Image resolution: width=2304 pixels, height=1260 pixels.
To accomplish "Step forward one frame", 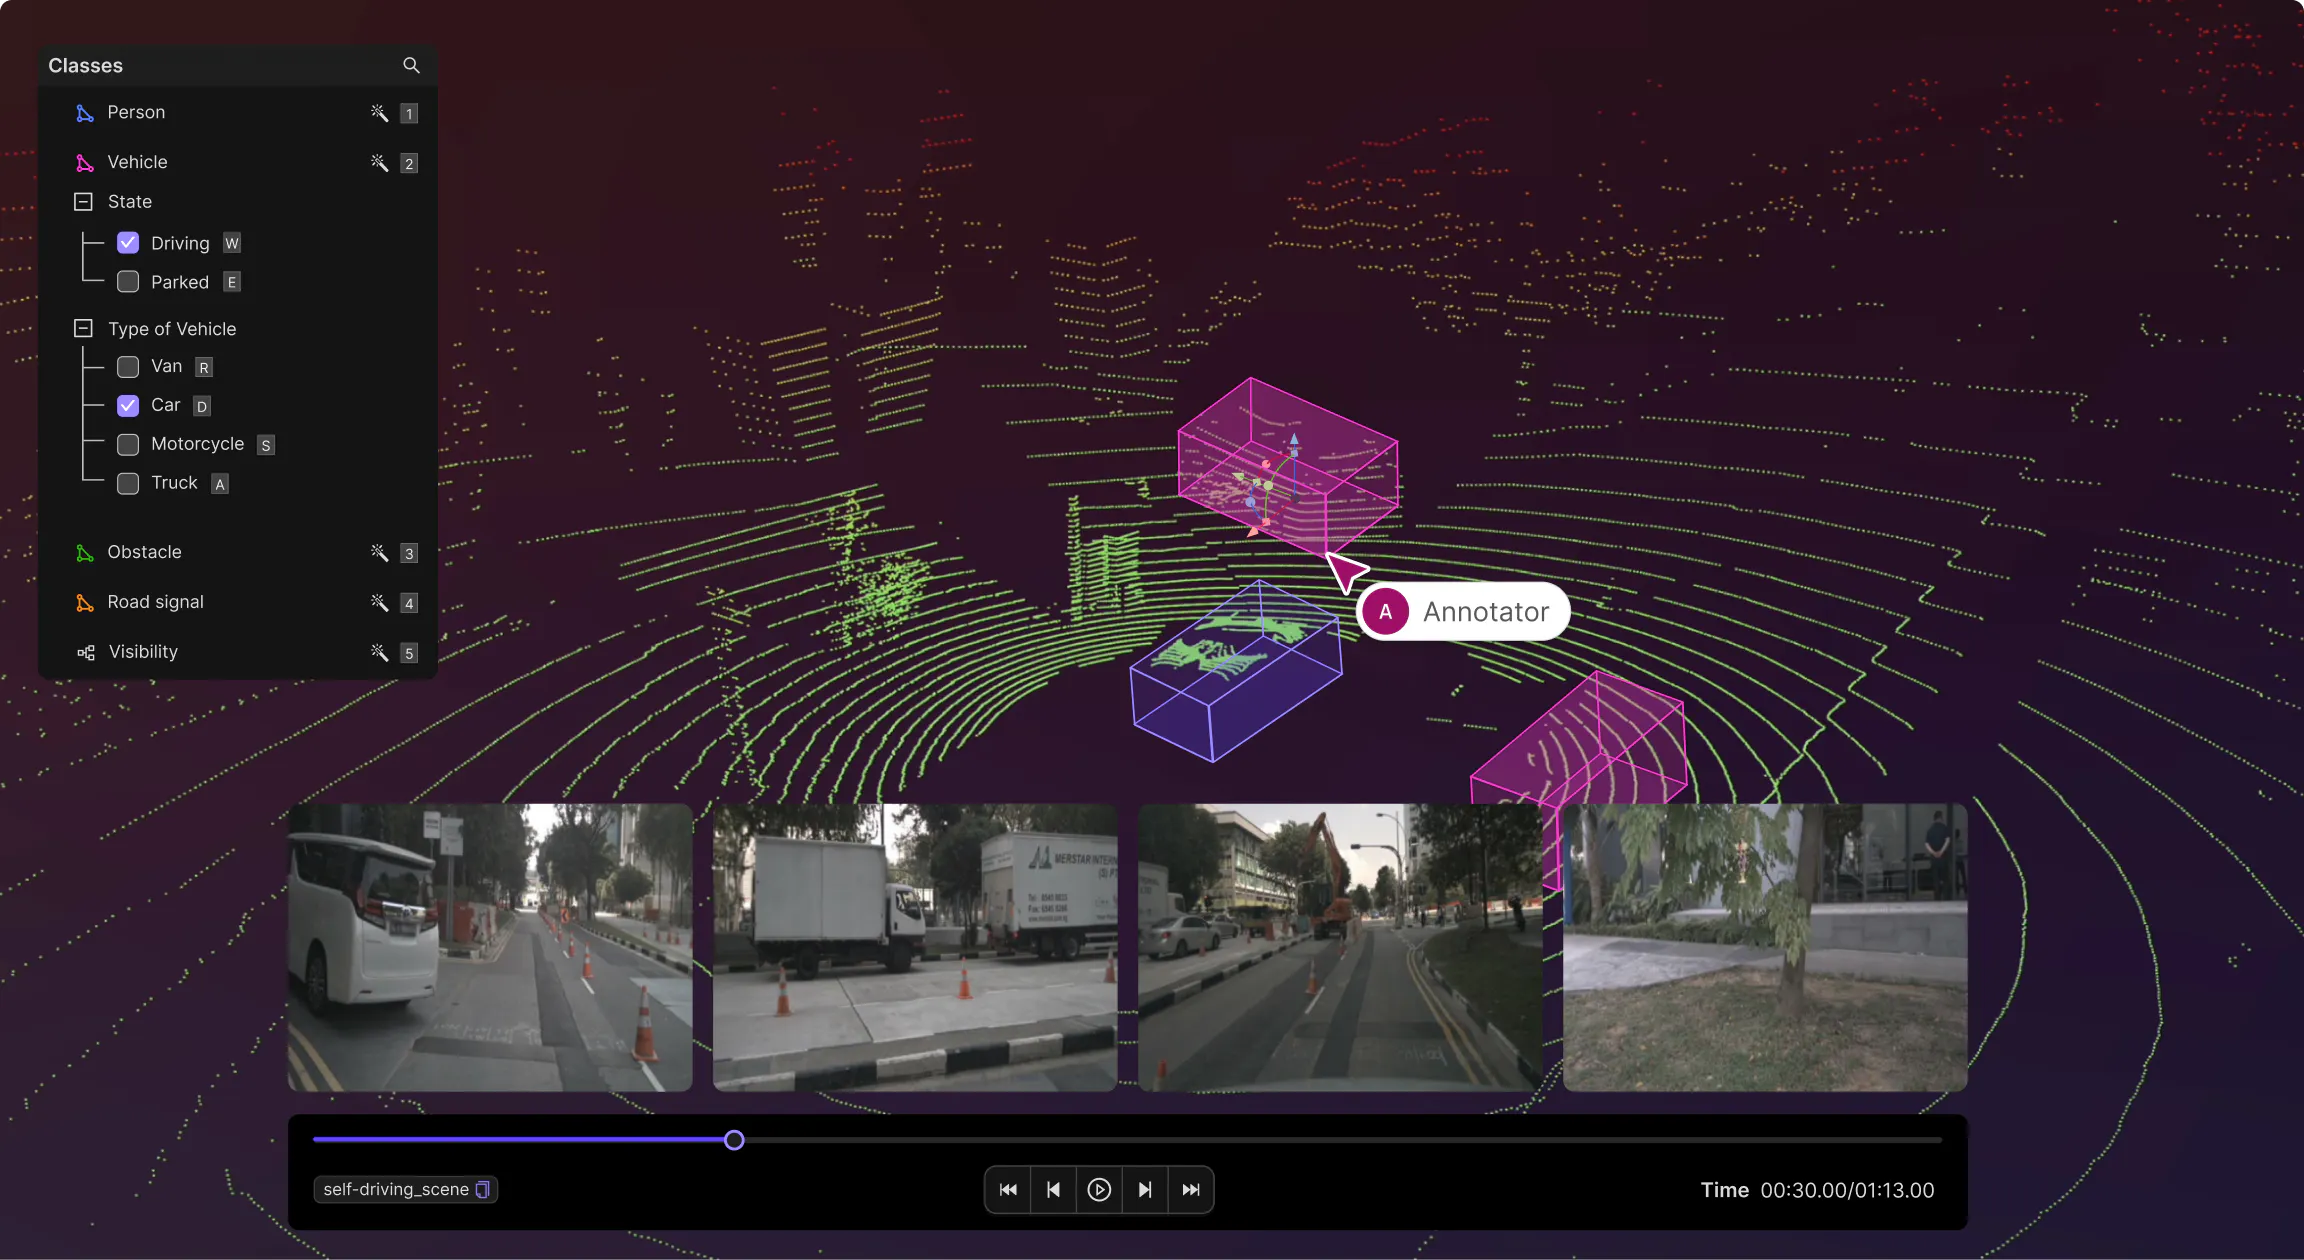I will click(1145, 1189).
